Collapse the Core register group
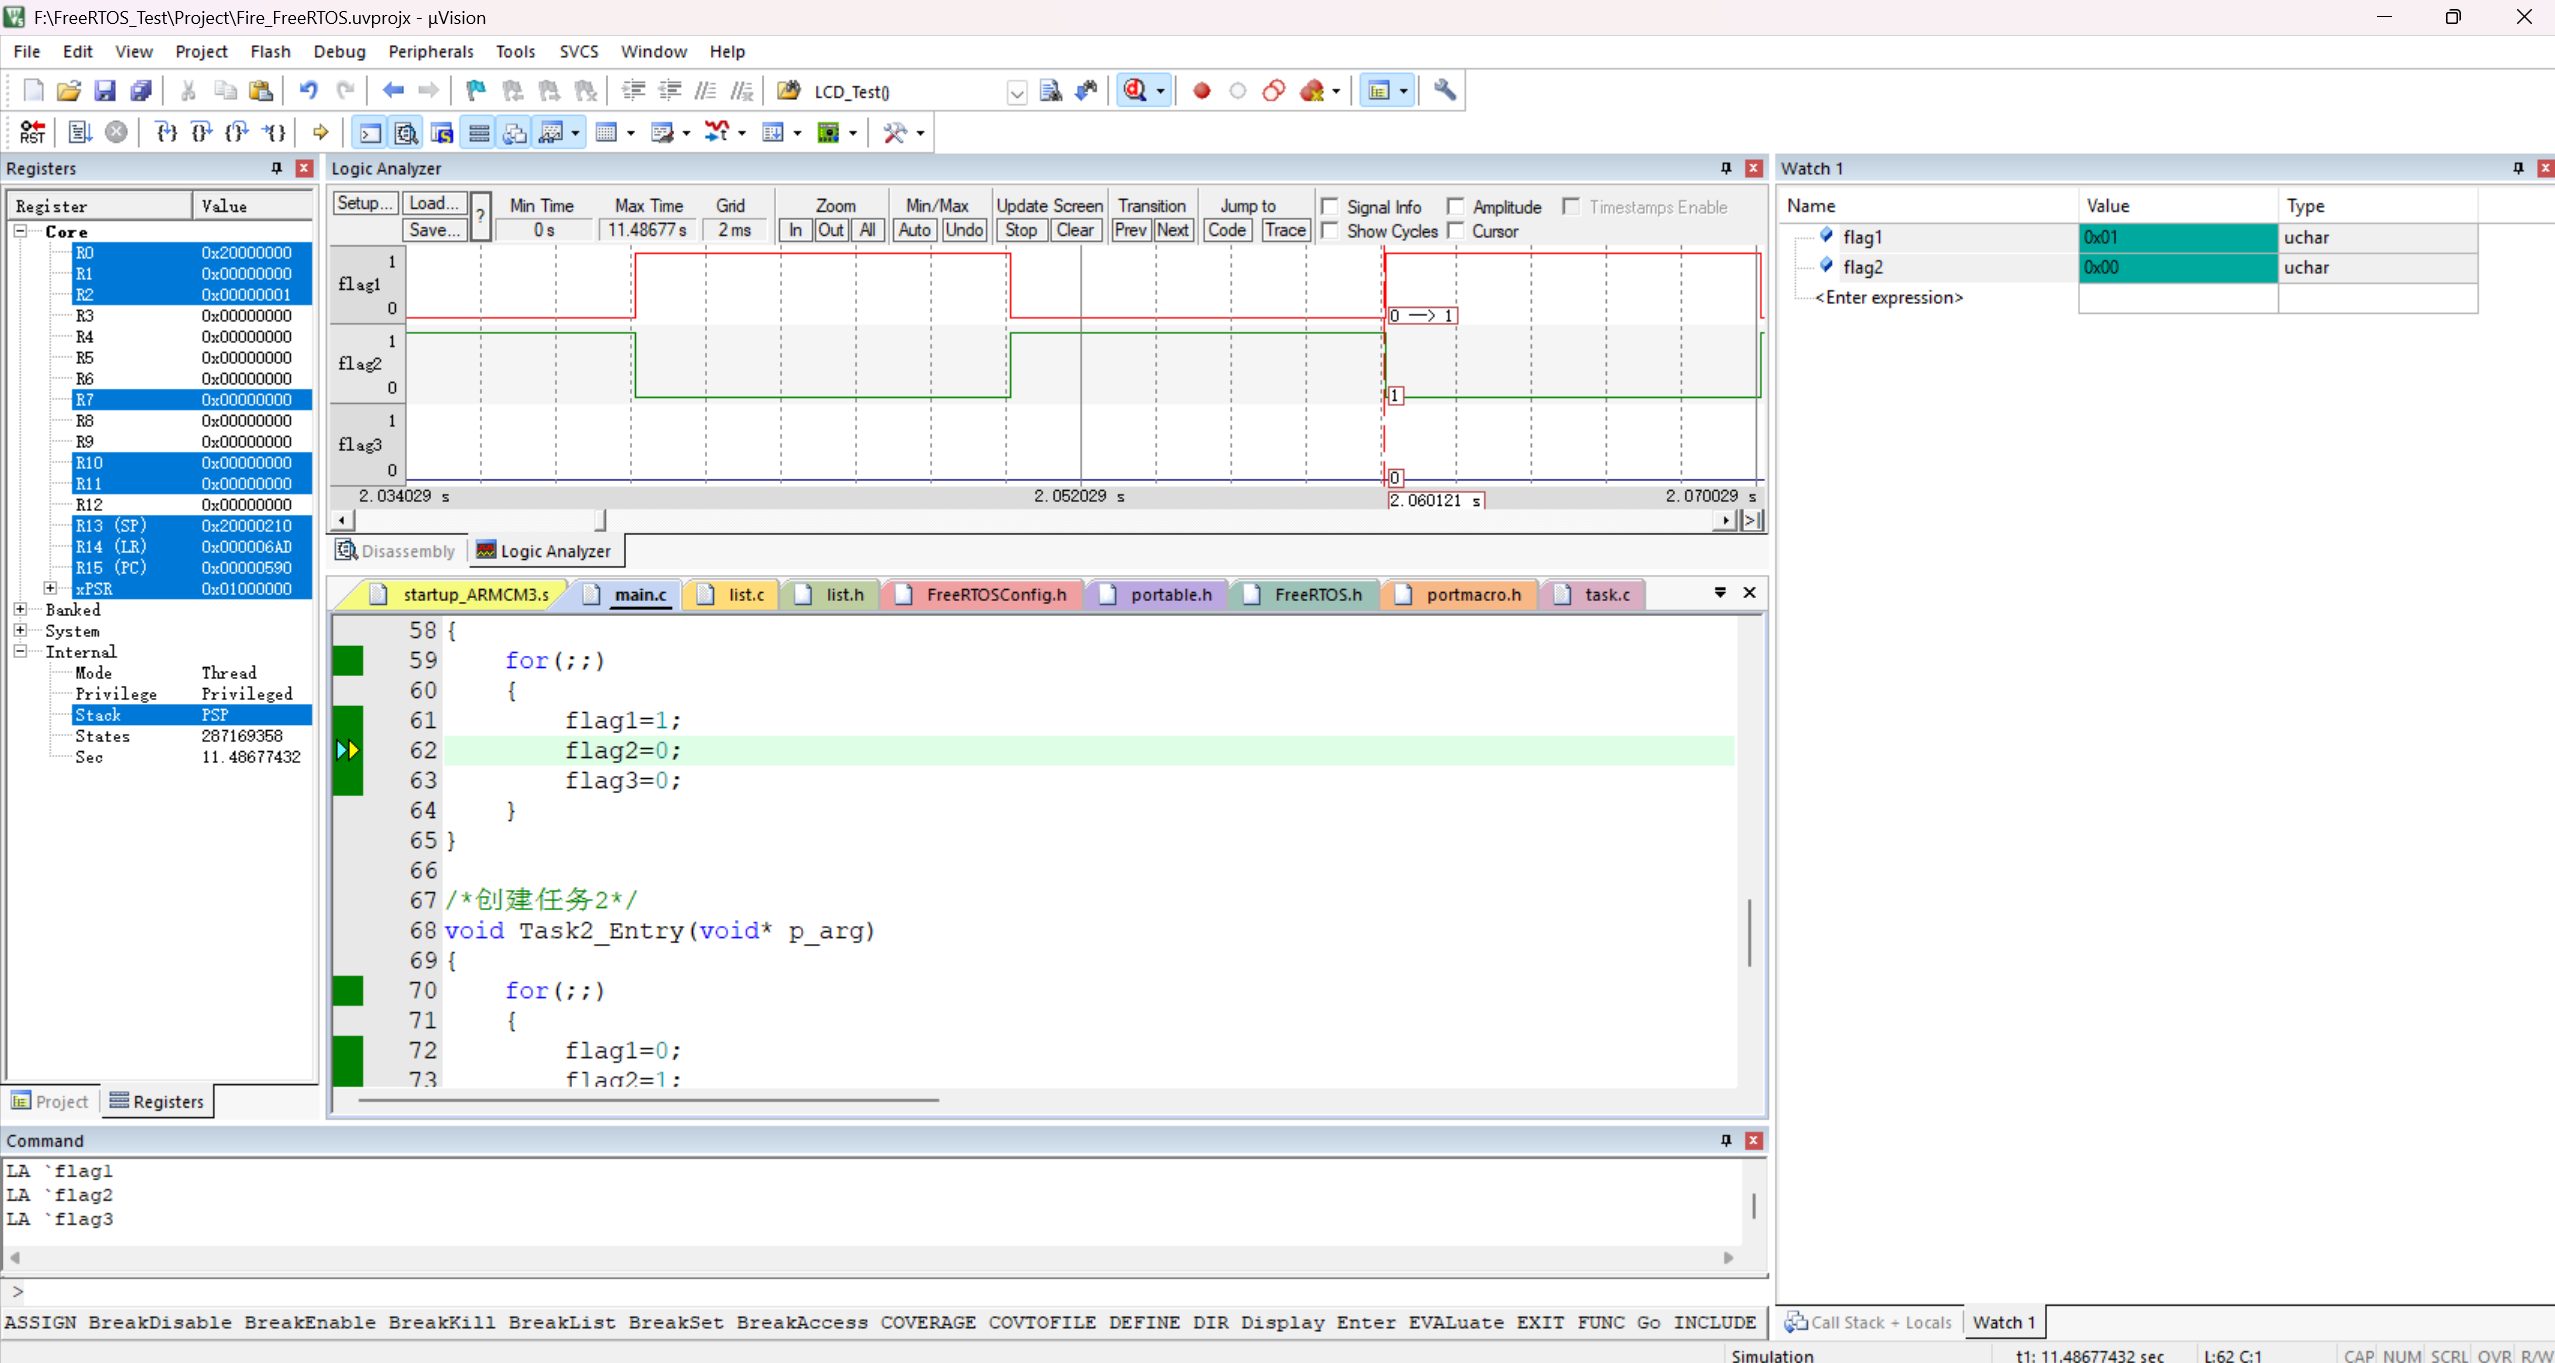Screen dimensions: 2555x1363 click(x=20, y=231)
